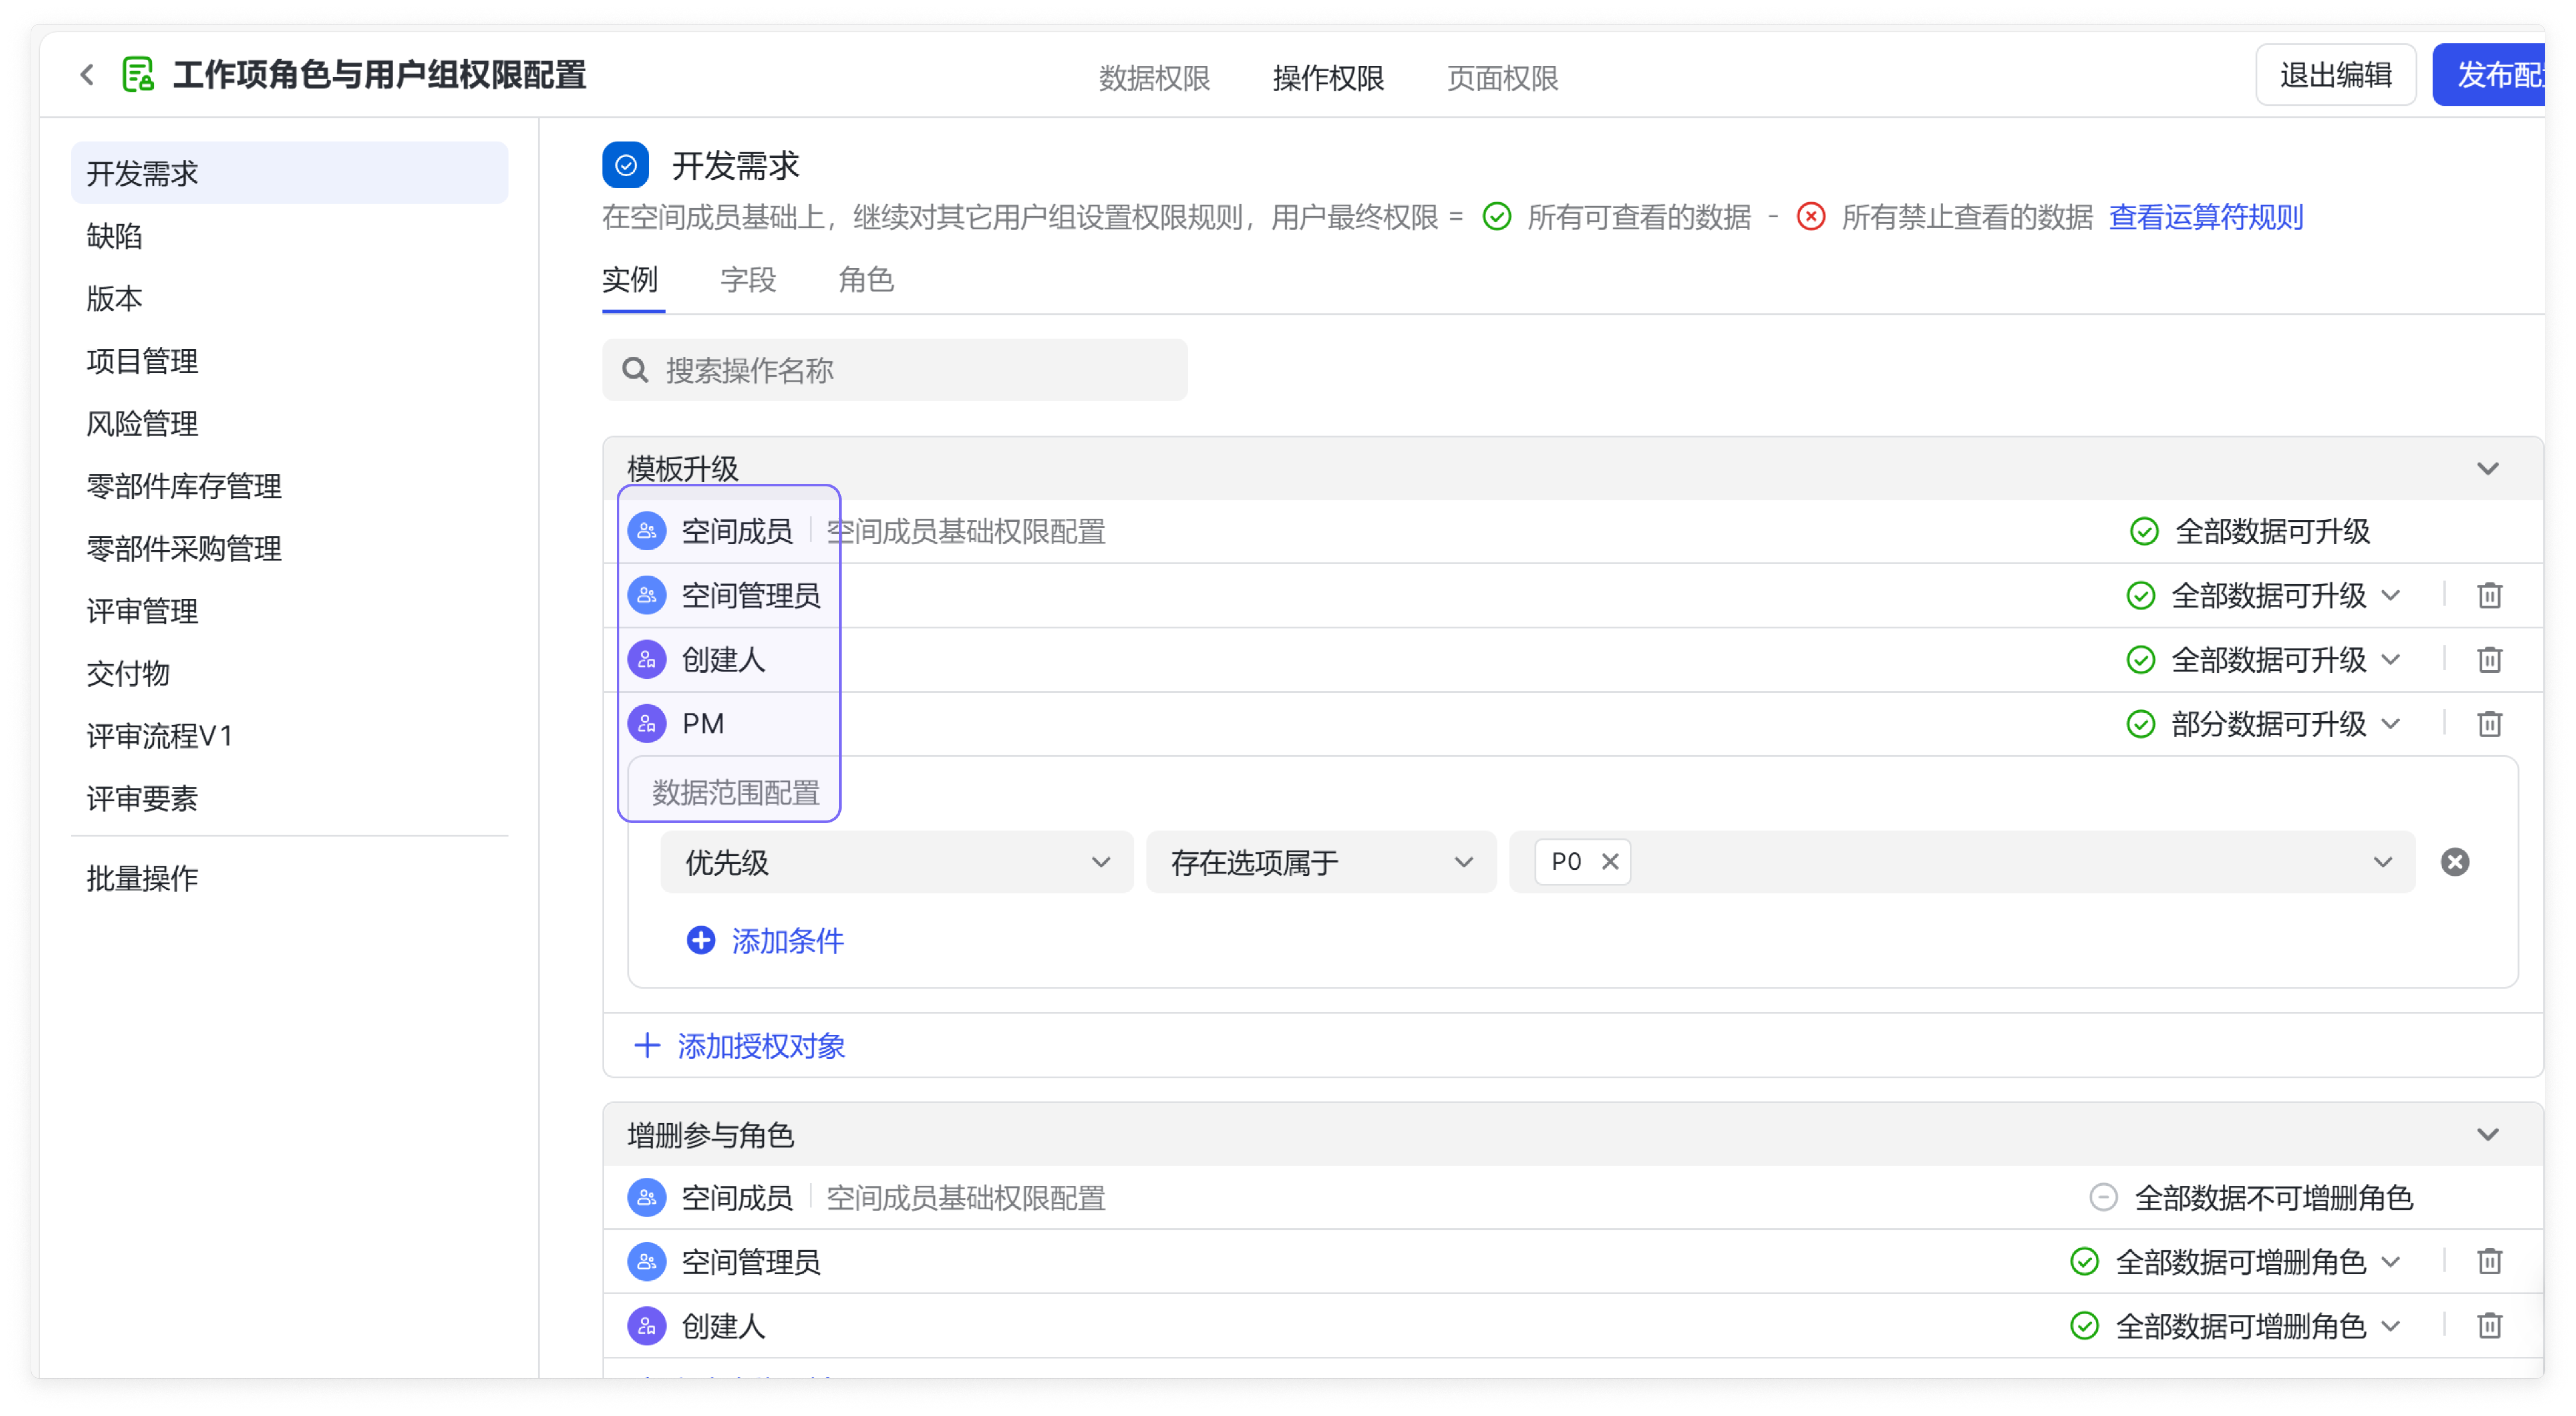This screenshot has height=1416, width=2576.
Task: Open the P0 value selector dropdown
Action: coord(2383,862)
